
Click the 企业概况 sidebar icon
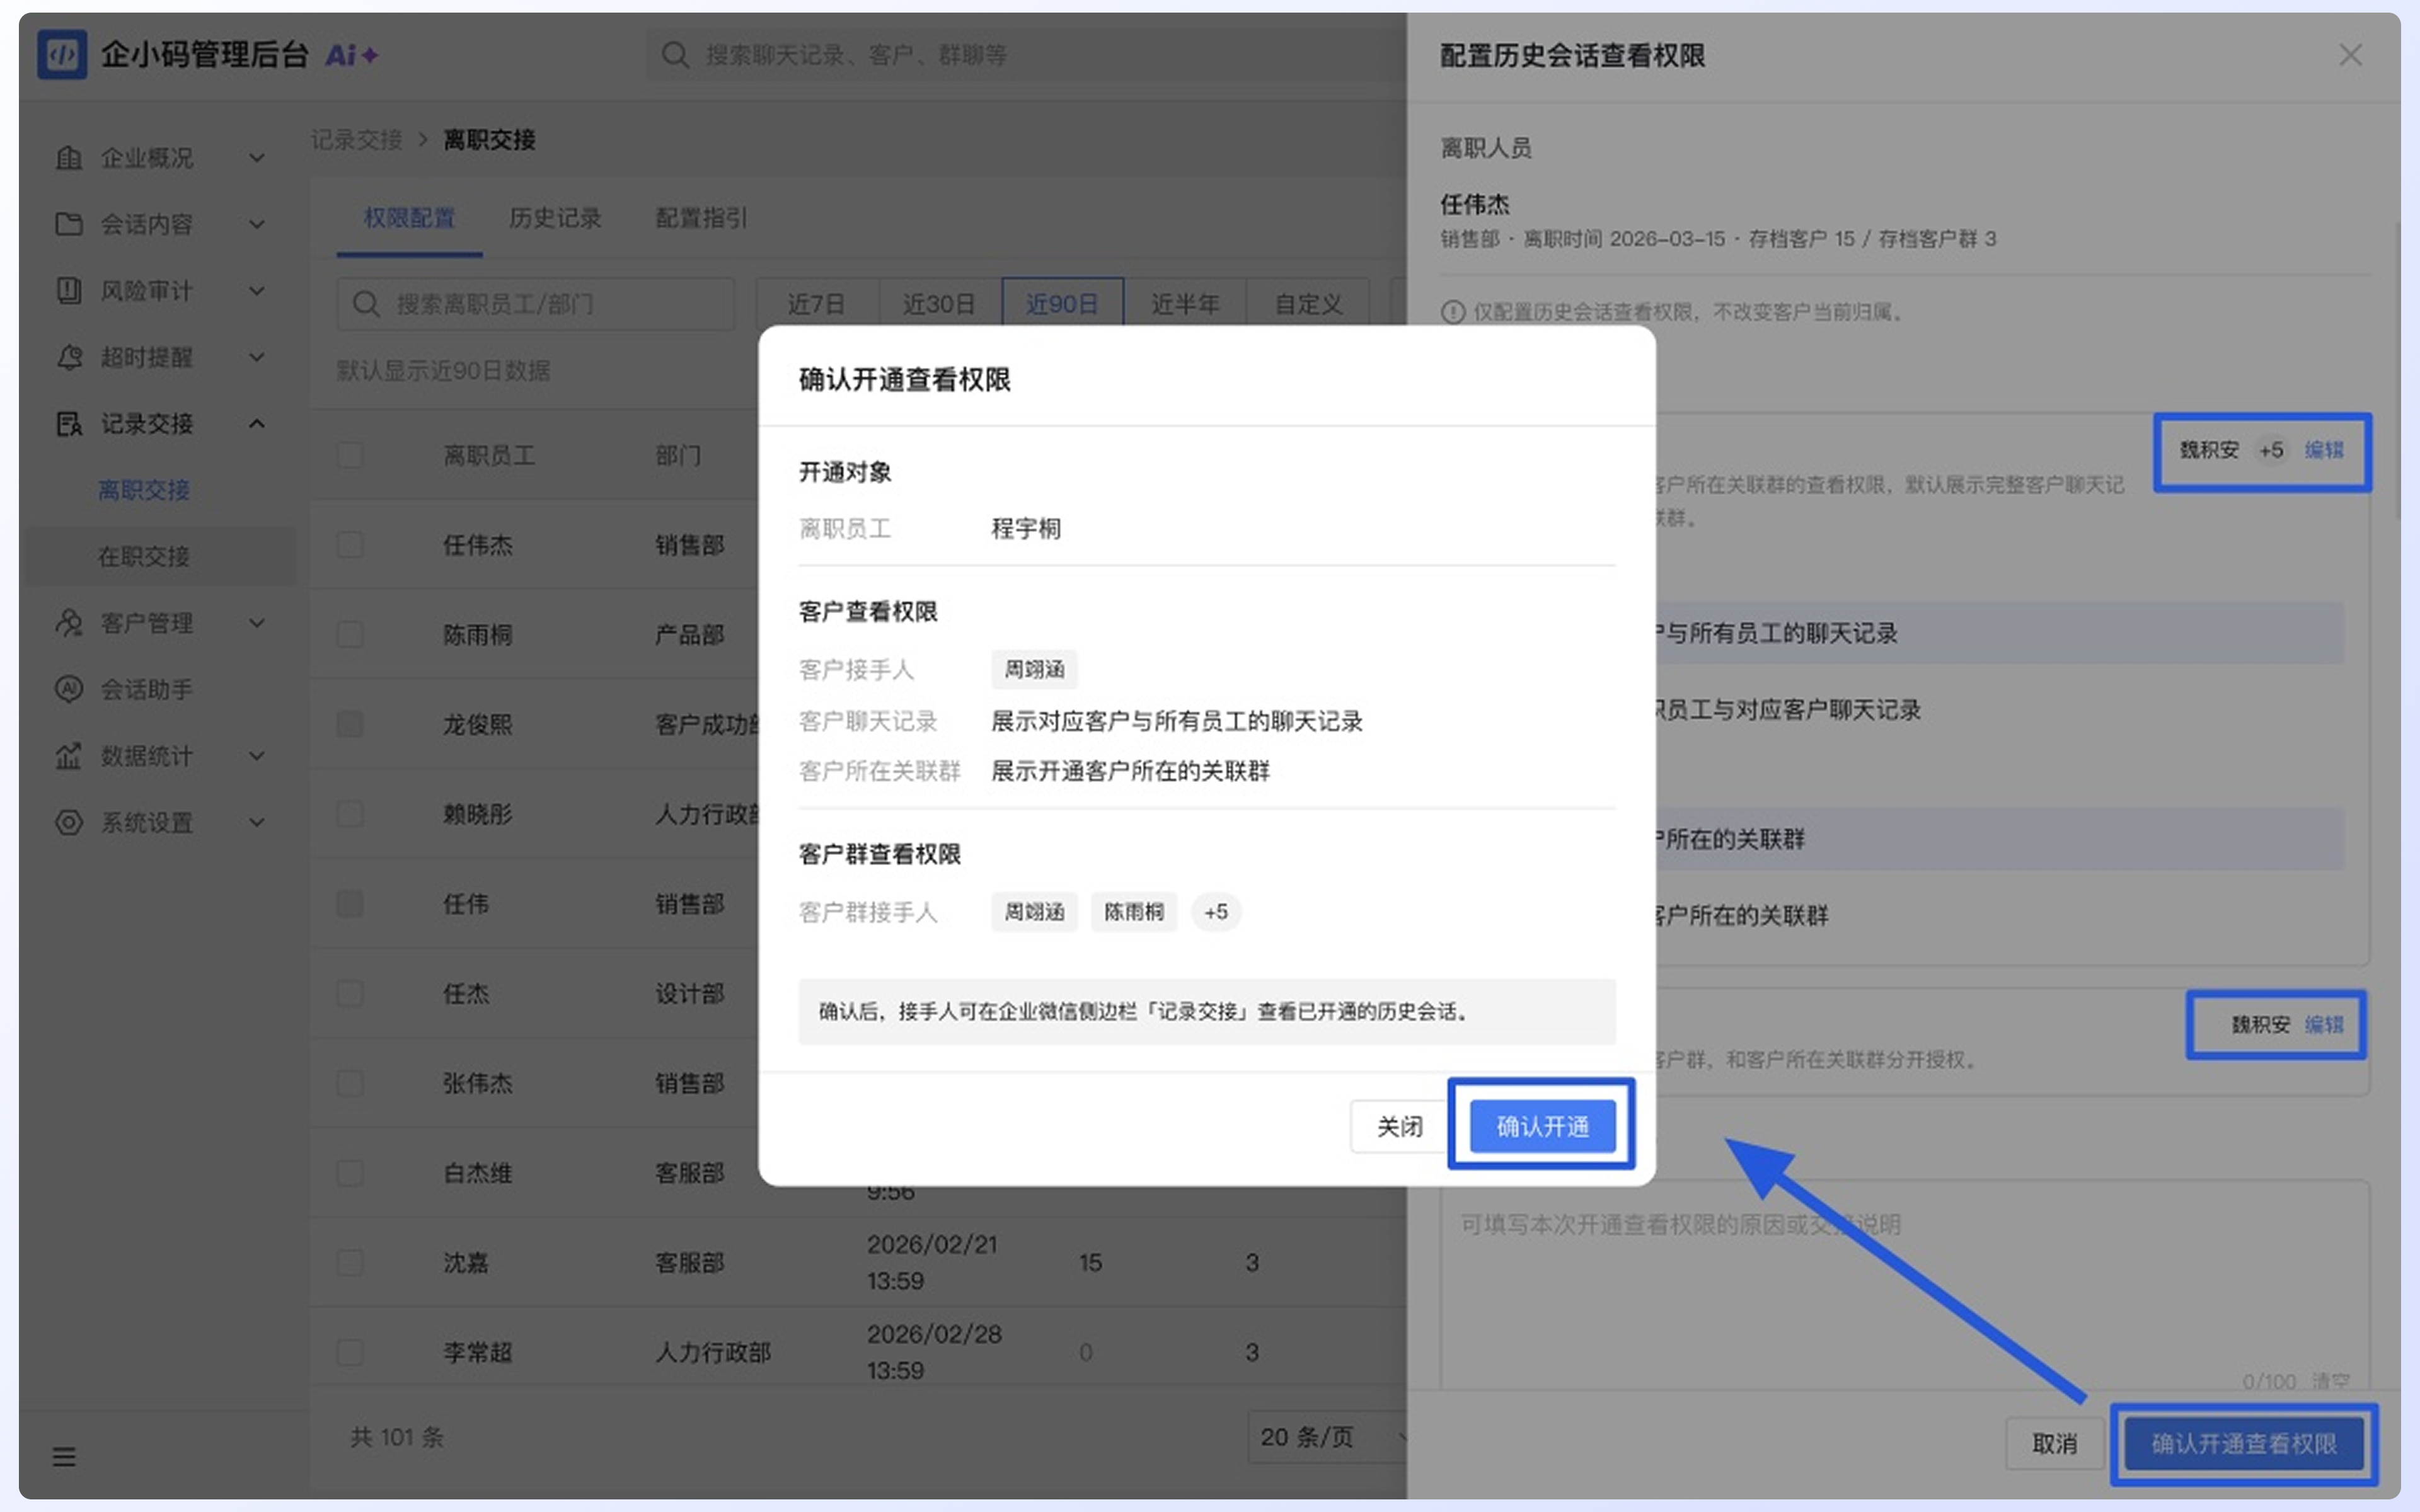coord(68,157)
